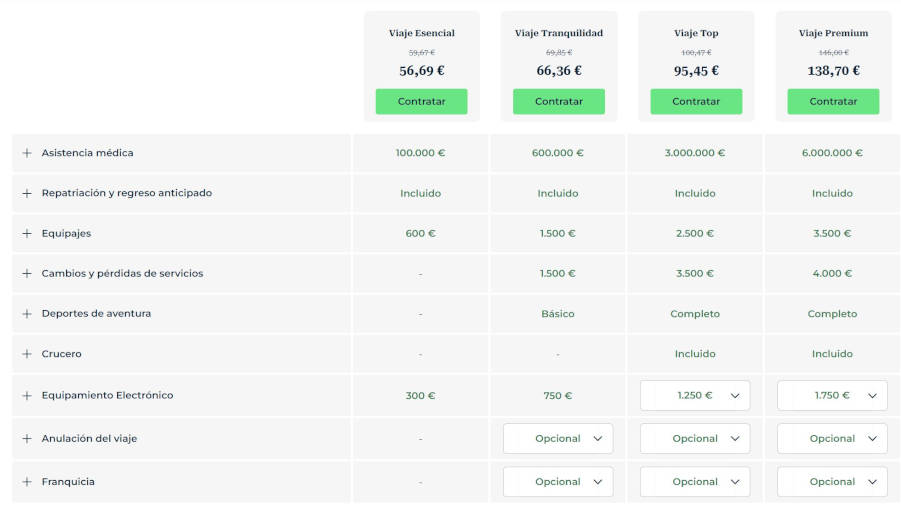
Task: Open Anulación Opcional dropdown for Viaje Top
Action: point(695,438)
